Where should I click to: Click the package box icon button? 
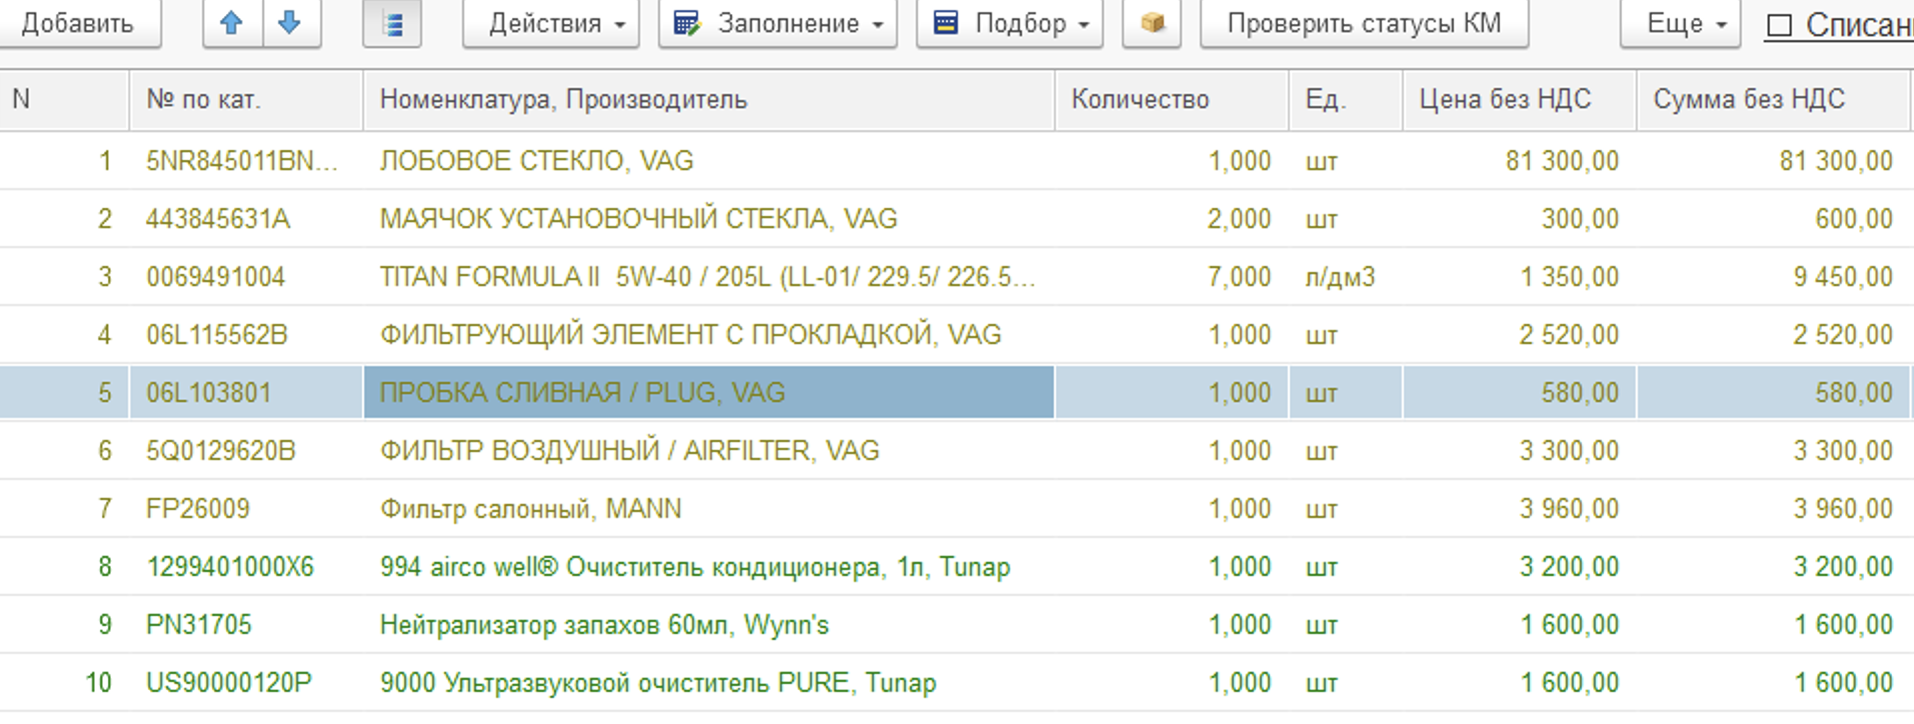(1152, 23)
